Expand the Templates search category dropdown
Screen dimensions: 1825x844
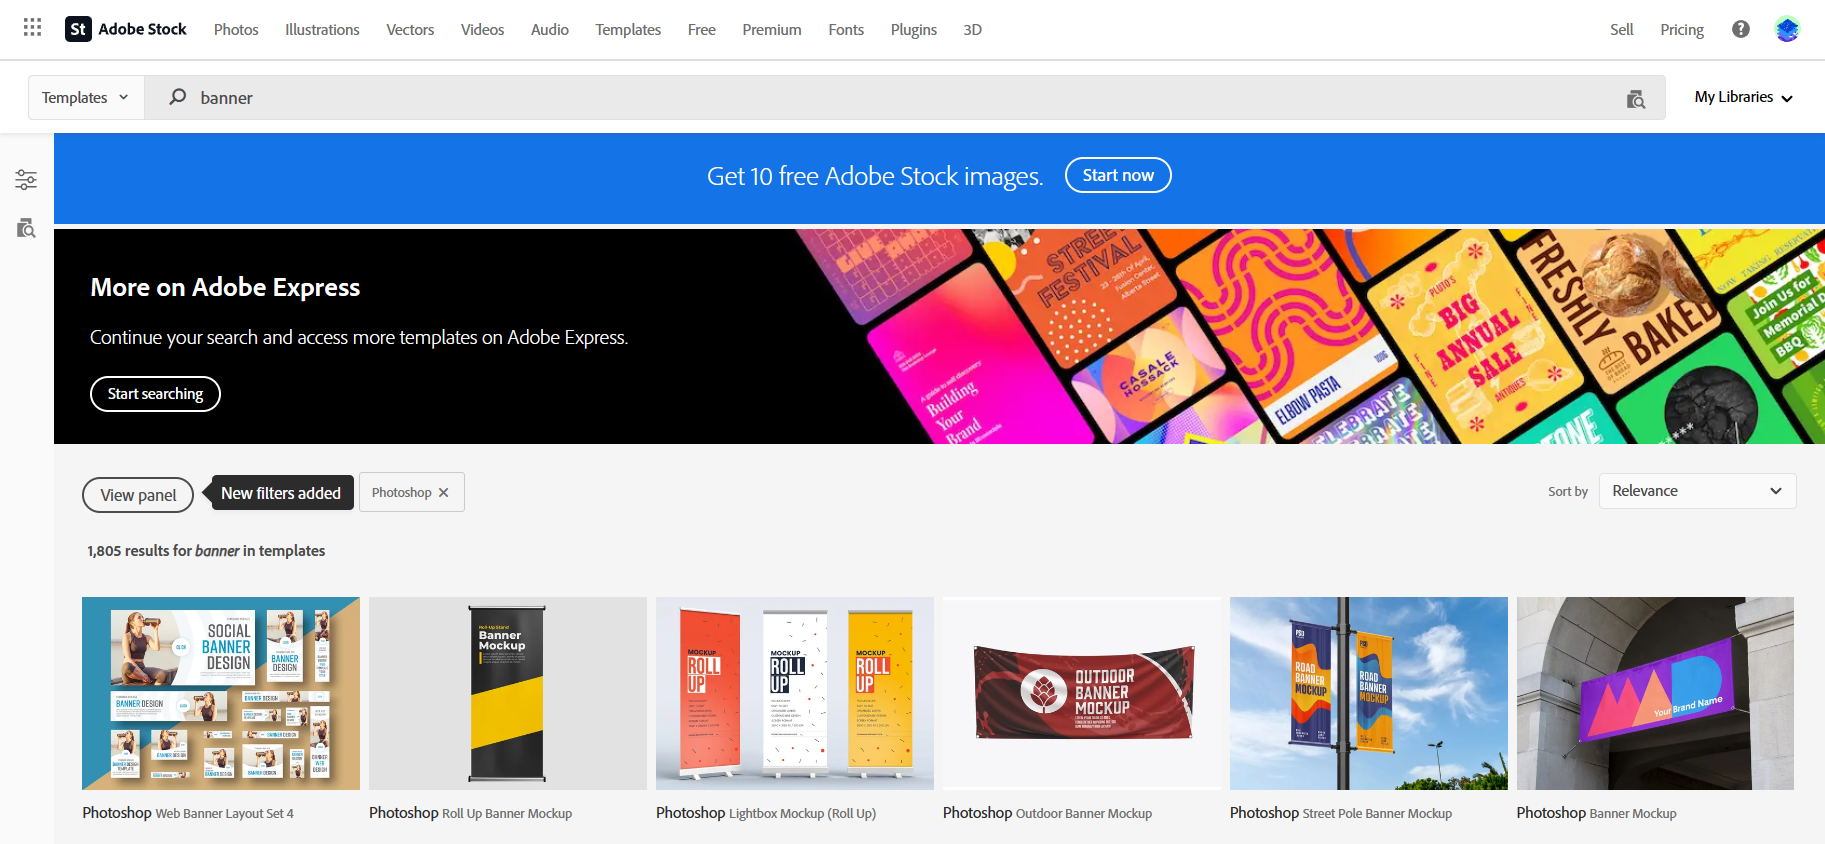pos(86,98)
